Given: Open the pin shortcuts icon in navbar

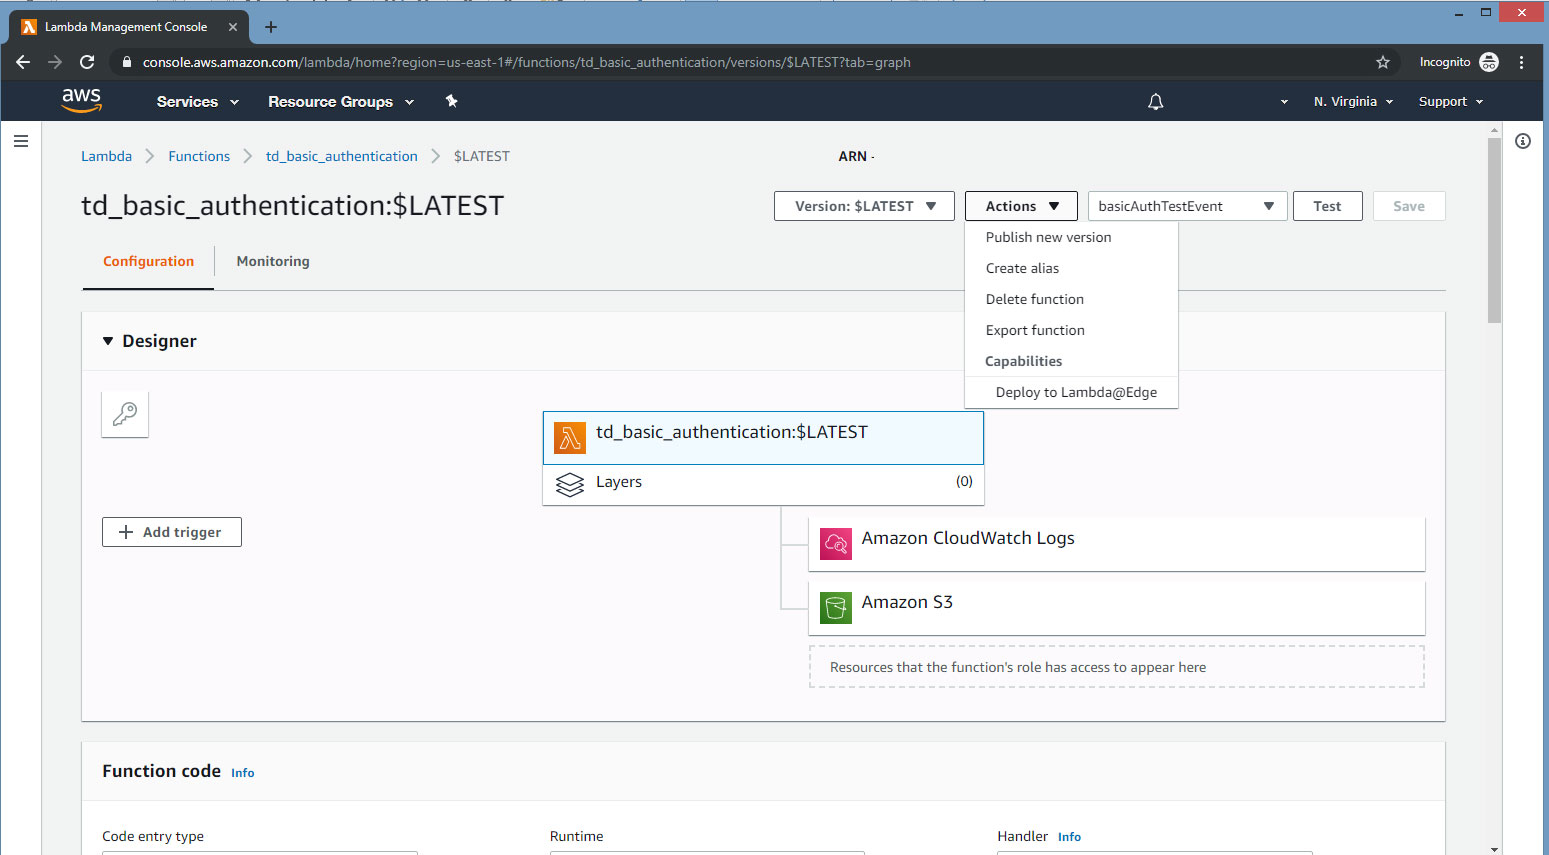Looking at the screenshot, I should pyautogui.click(x=451, y=101).
